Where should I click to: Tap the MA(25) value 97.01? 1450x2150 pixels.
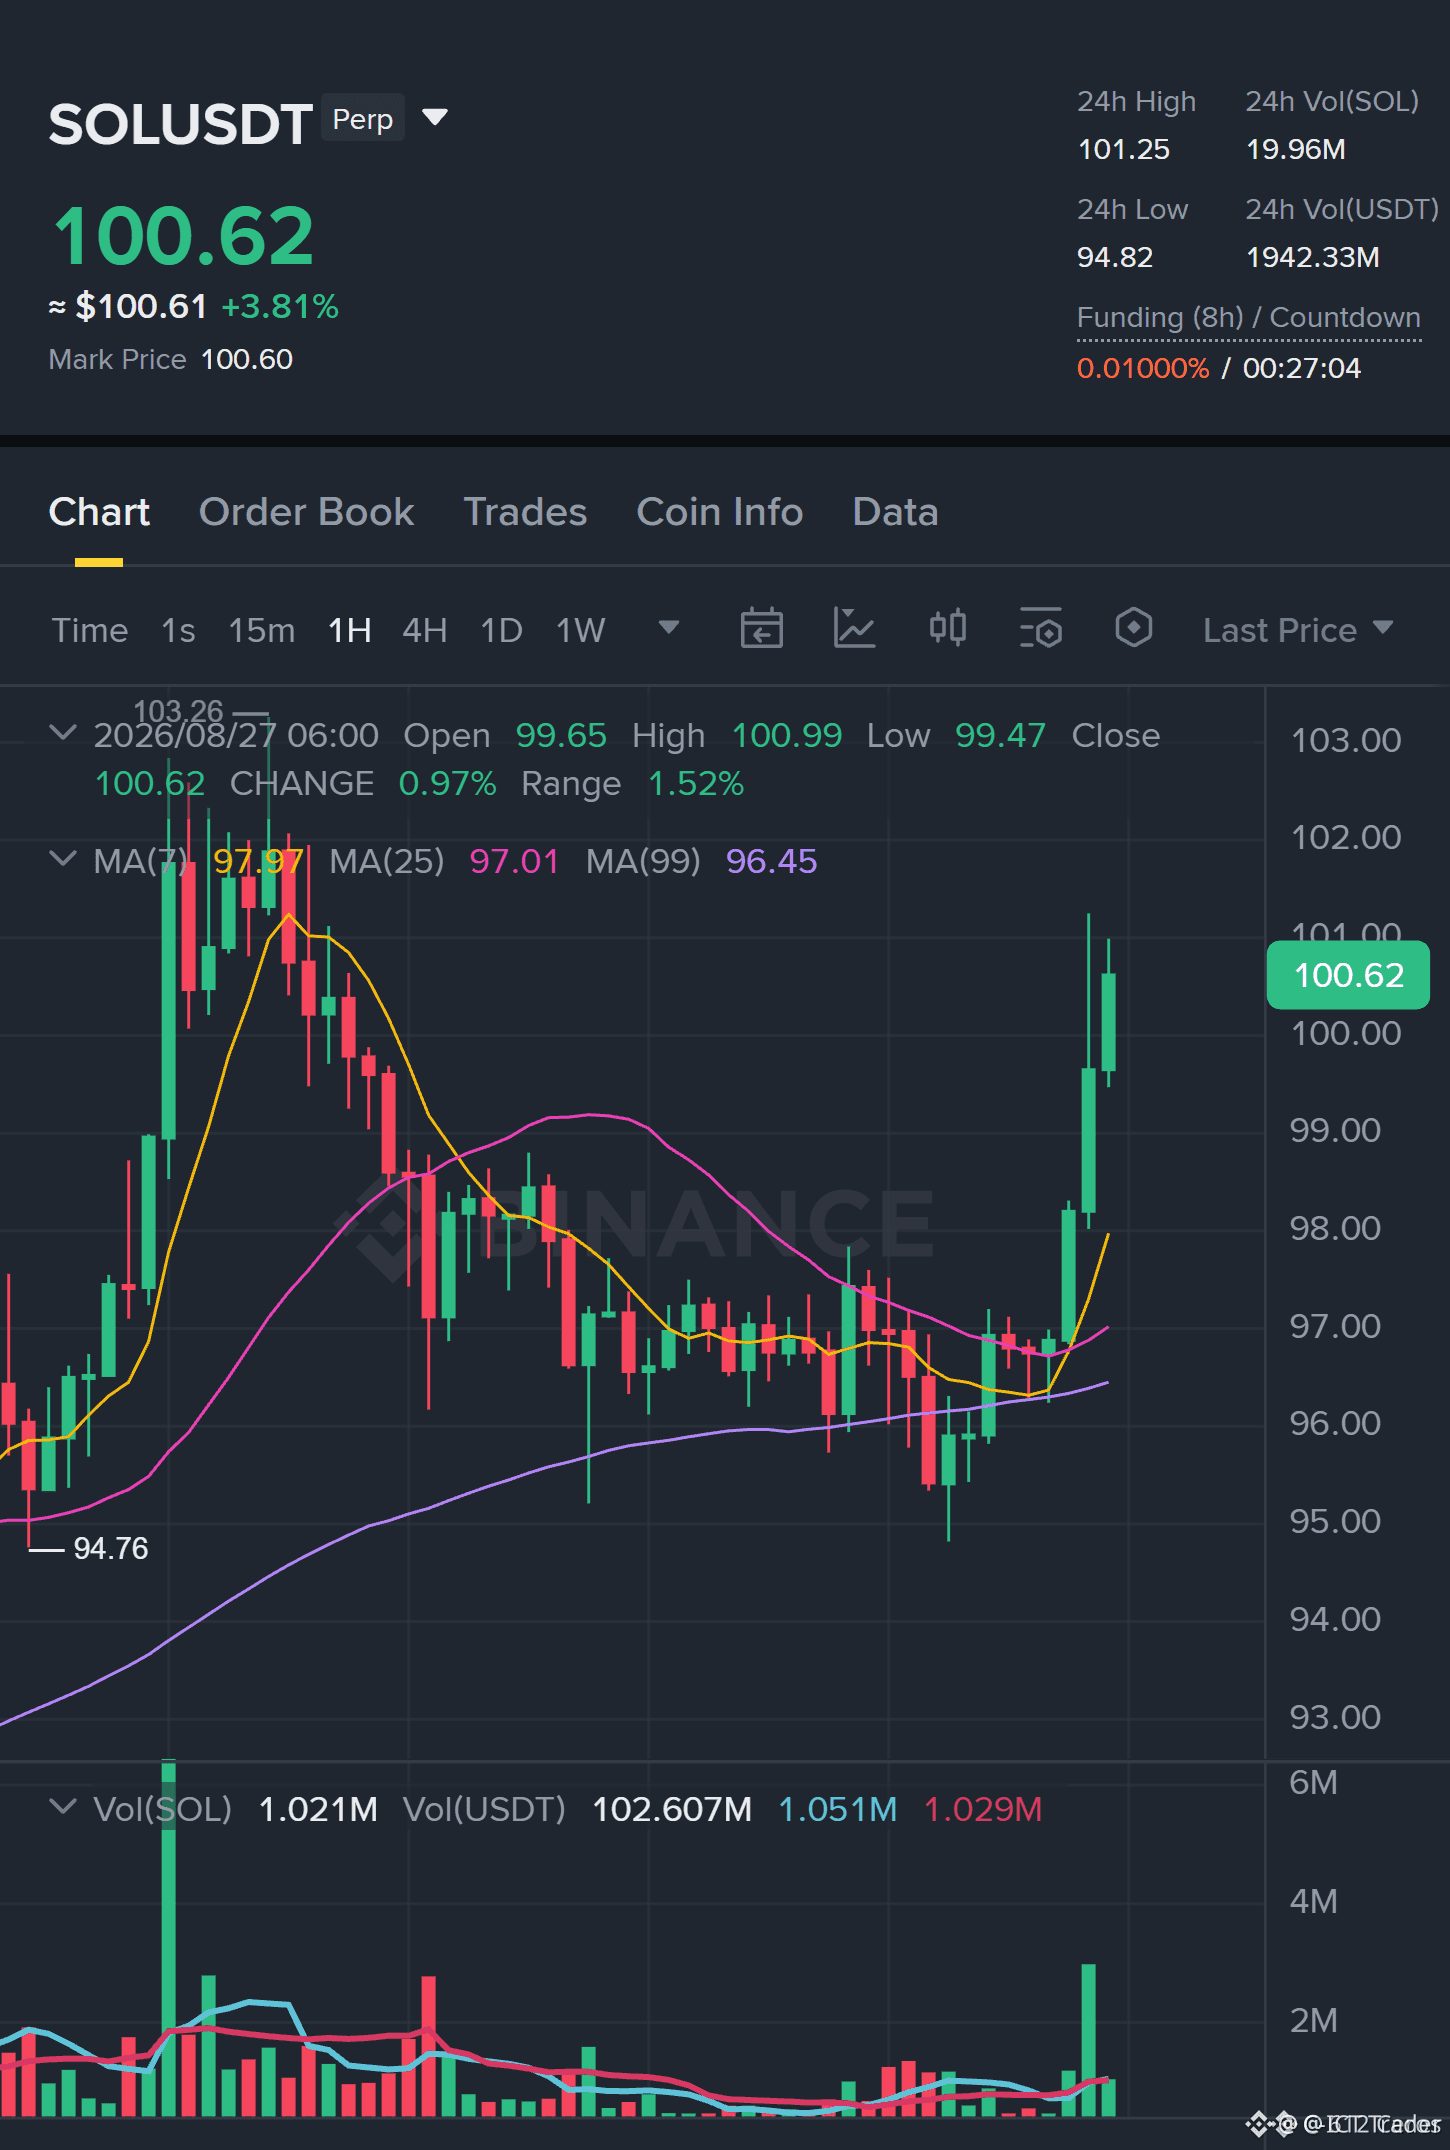point(514,861)
